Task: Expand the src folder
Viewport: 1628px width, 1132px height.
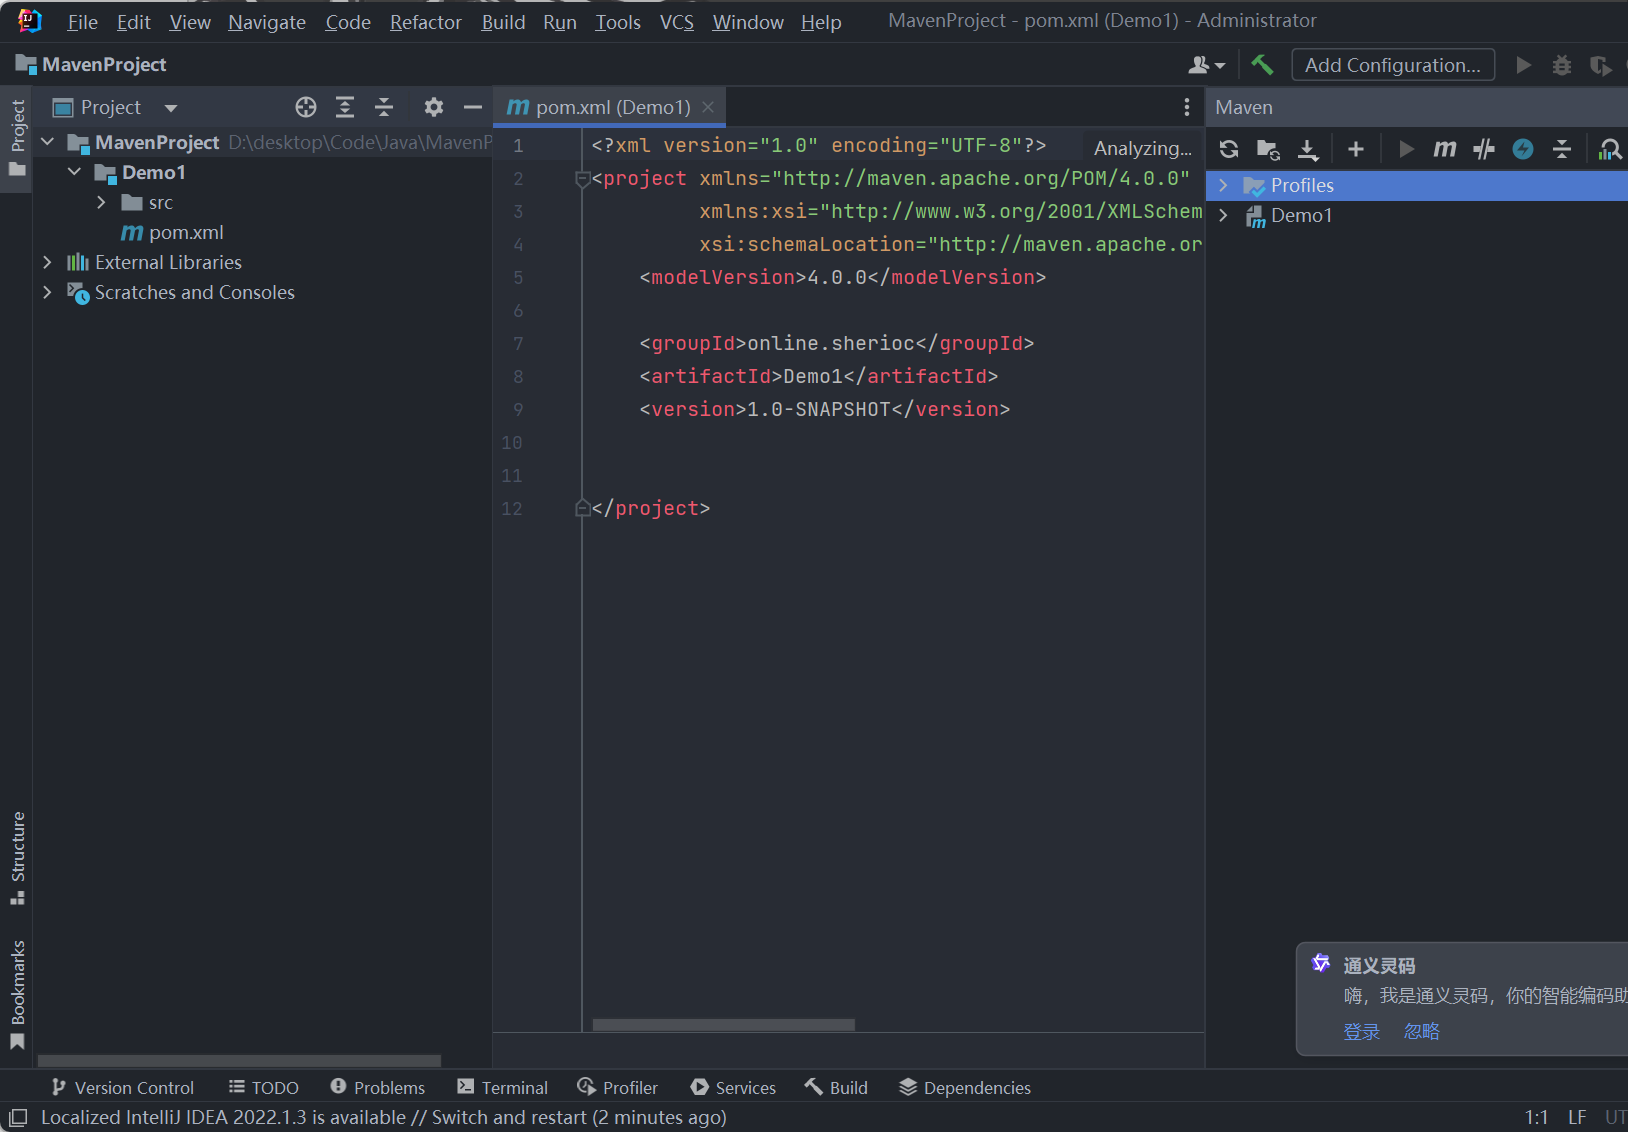Action: [x=101, y=202]
